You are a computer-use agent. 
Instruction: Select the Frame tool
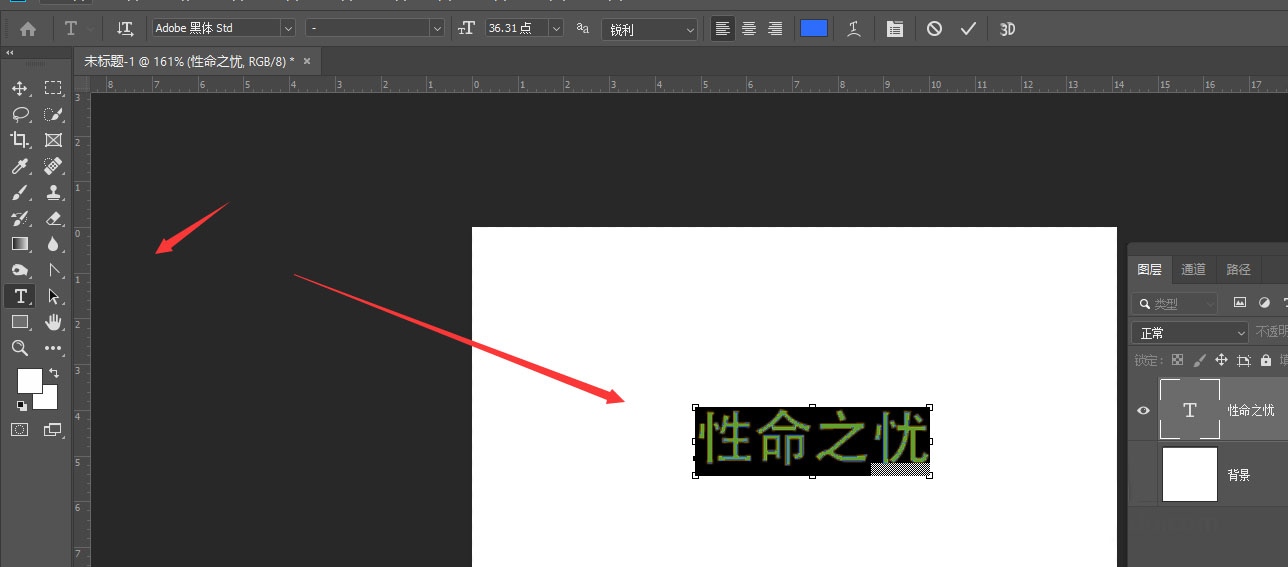53,140
